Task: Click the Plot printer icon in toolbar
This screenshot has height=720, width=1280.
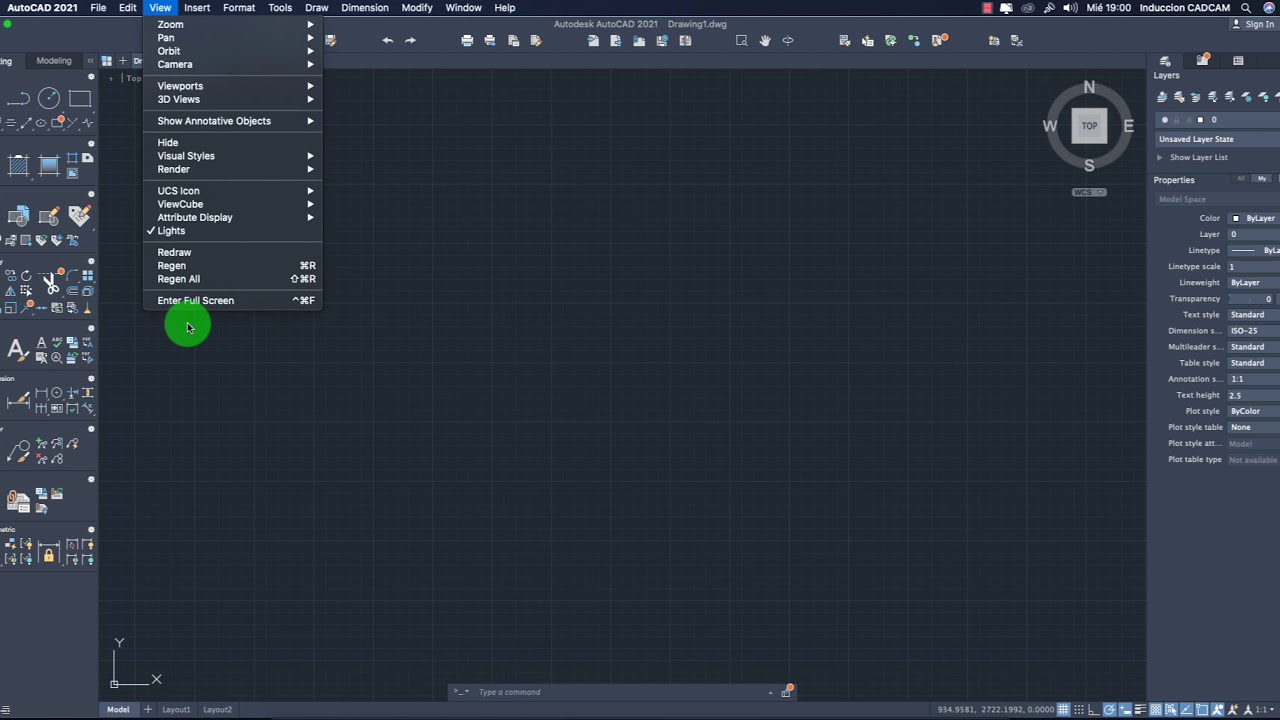Action: [467, 41]
